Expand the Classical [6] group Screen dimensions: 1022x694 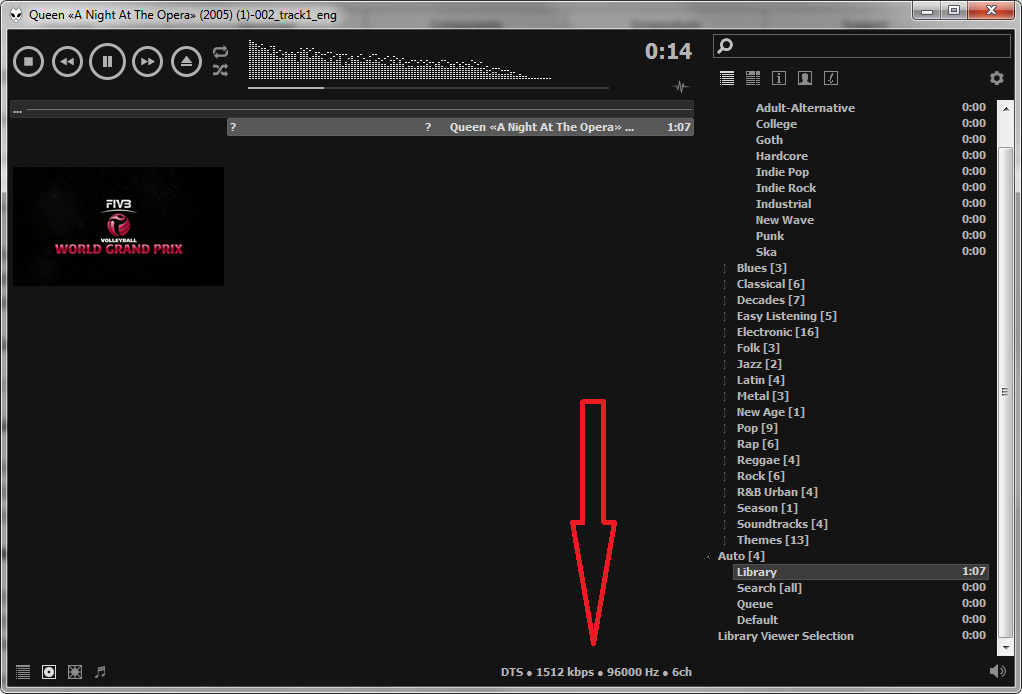725,284
